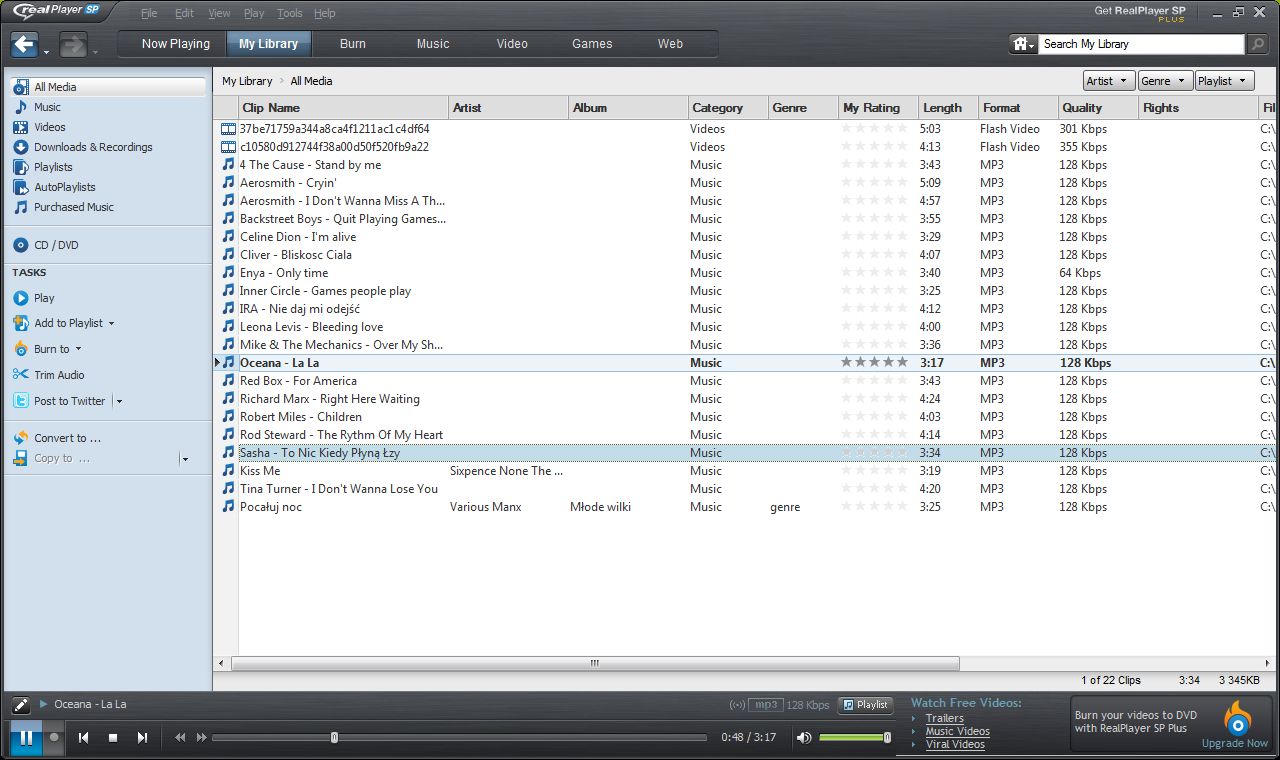Image resolution: width=1280 pixels, height=760 pixels.
Task: Go back with the left arrow button
Action: [25, 44]
